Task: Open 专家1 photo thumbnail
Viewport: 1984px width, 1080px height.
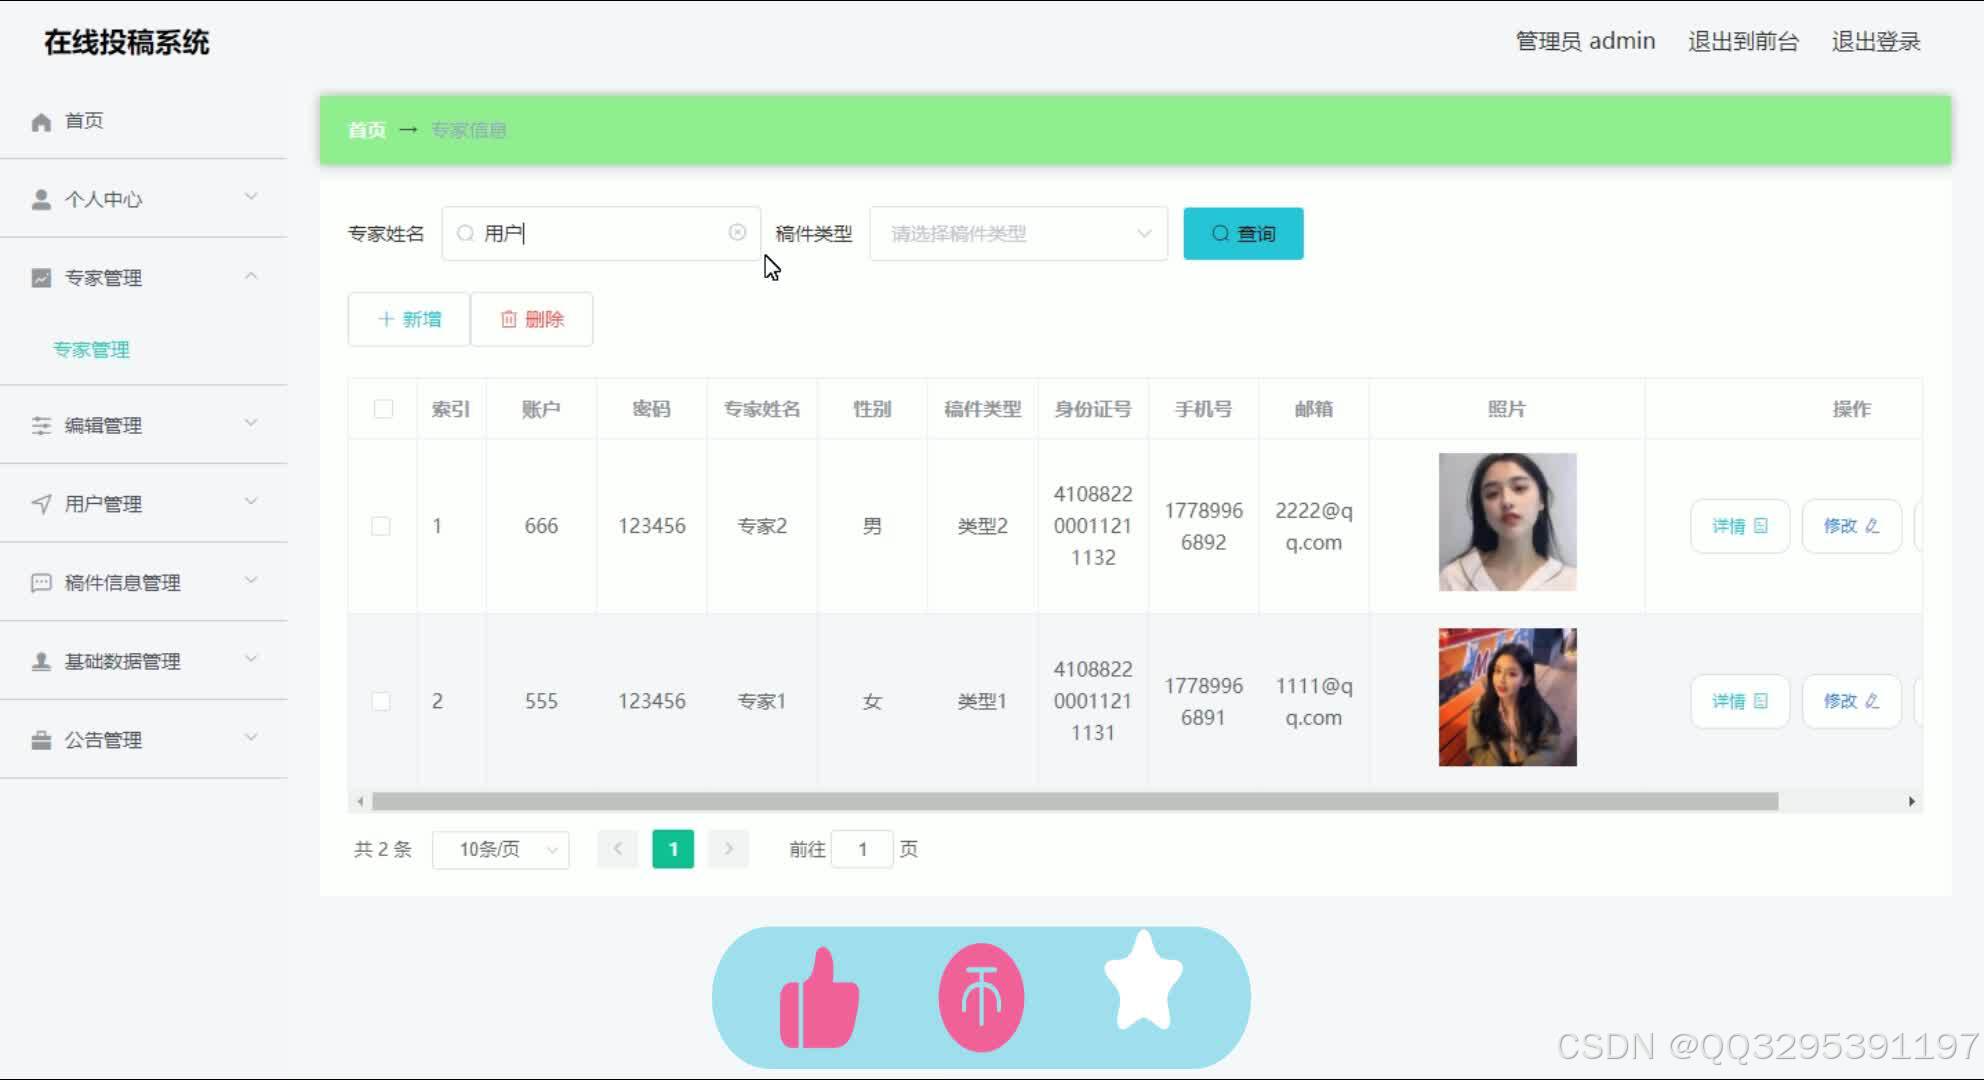Action: point(1507,697)
